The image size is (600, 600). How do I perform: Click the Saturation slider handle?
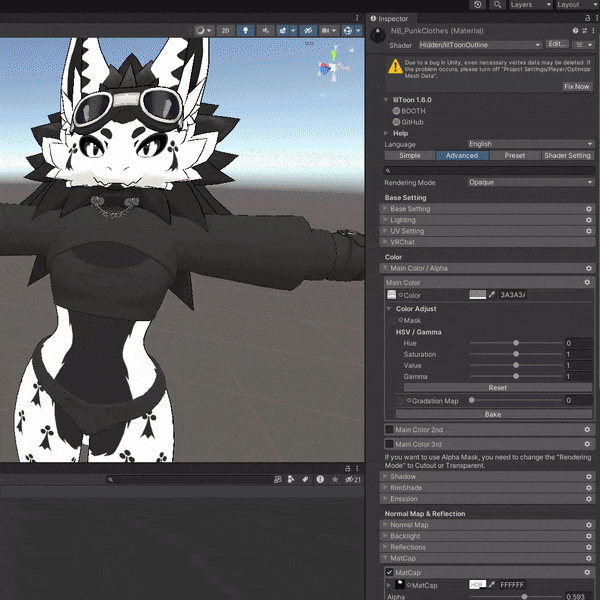pyautogui.click(x=516, y=354)
